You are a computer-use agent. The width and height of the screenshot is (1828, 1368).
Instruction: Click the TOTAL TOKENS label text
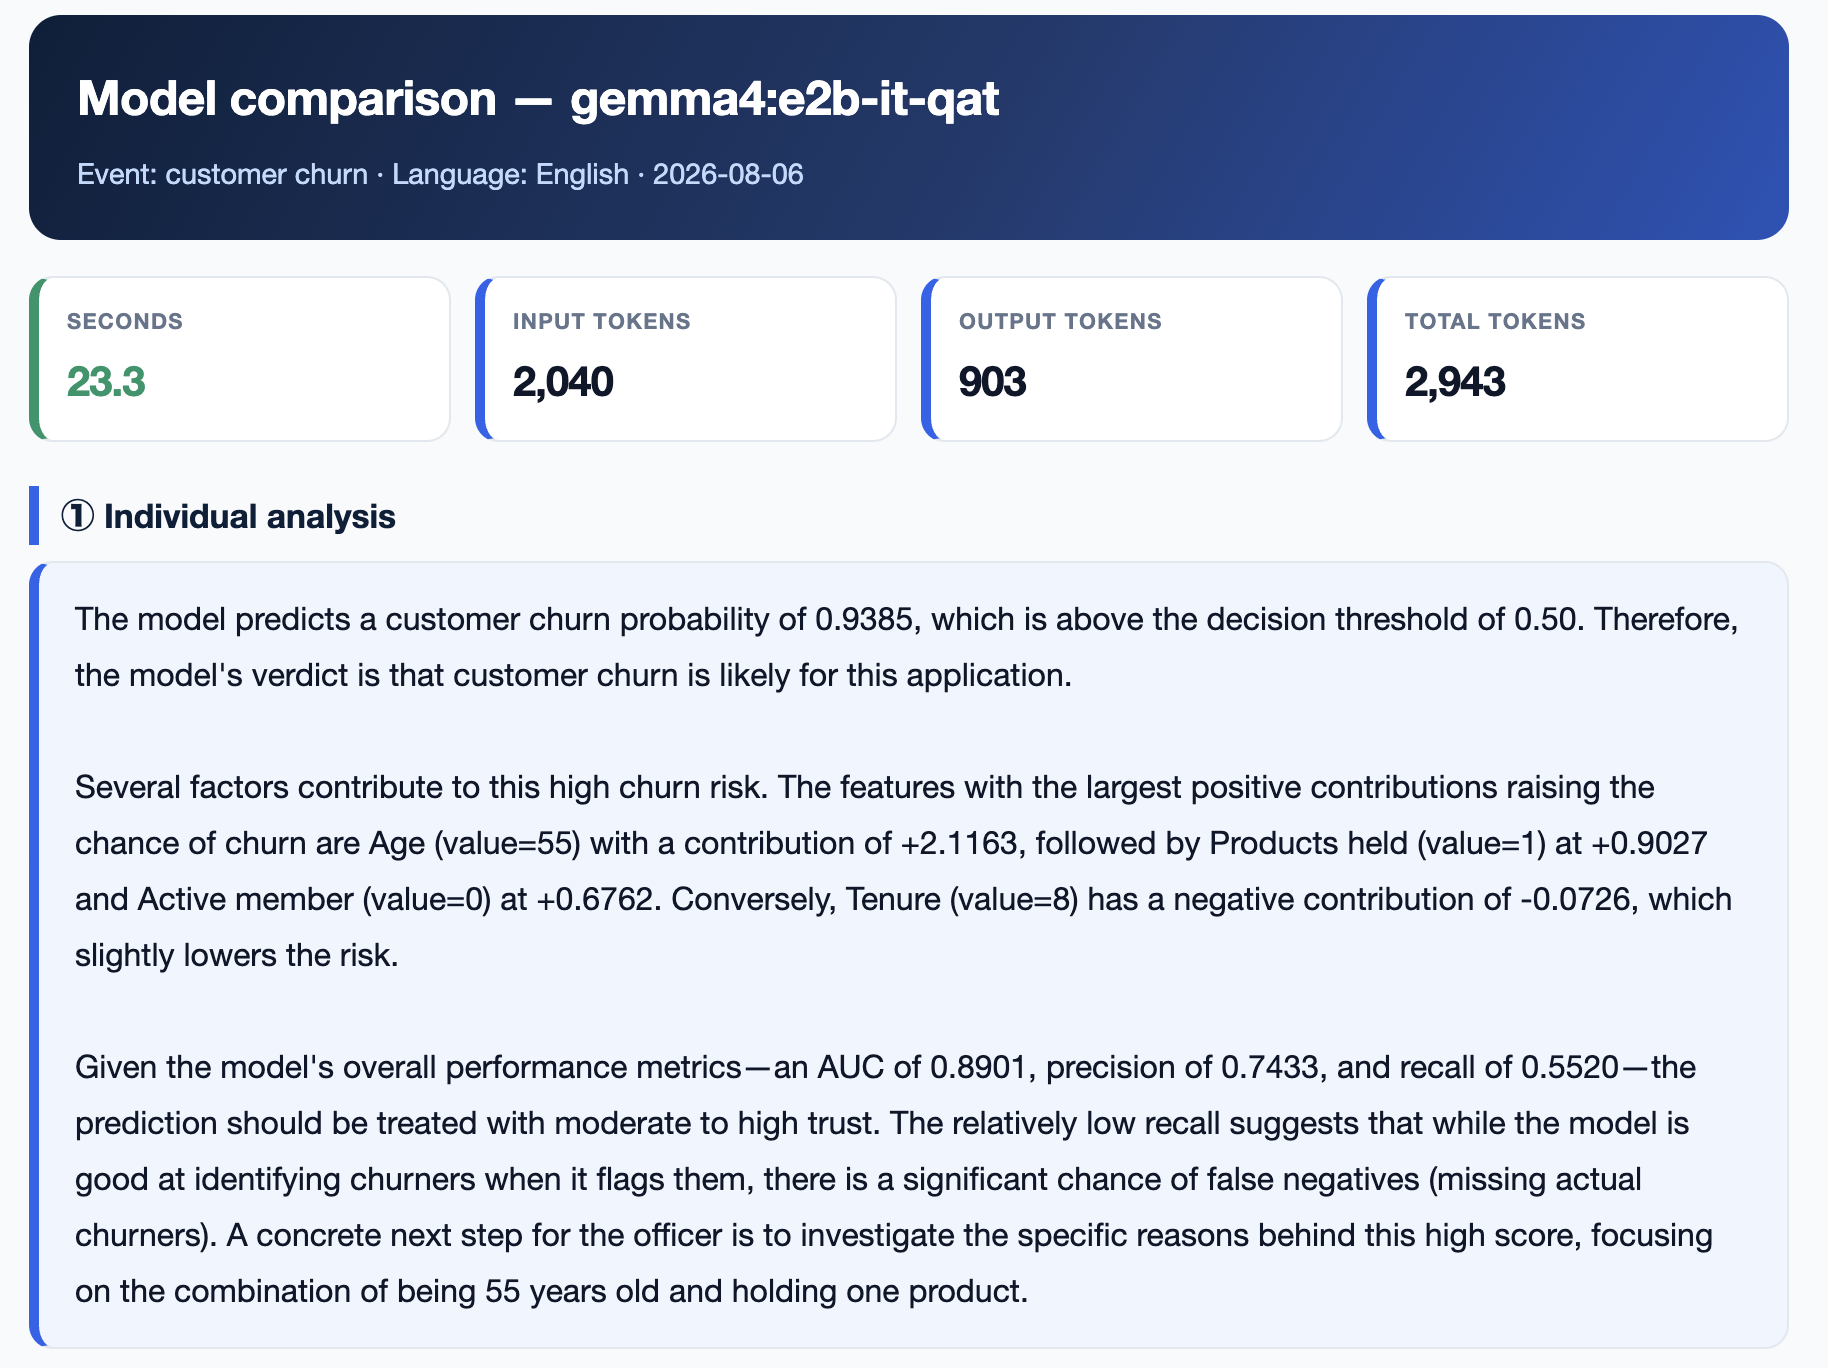pyautogui.click(x=1495, y=321)
